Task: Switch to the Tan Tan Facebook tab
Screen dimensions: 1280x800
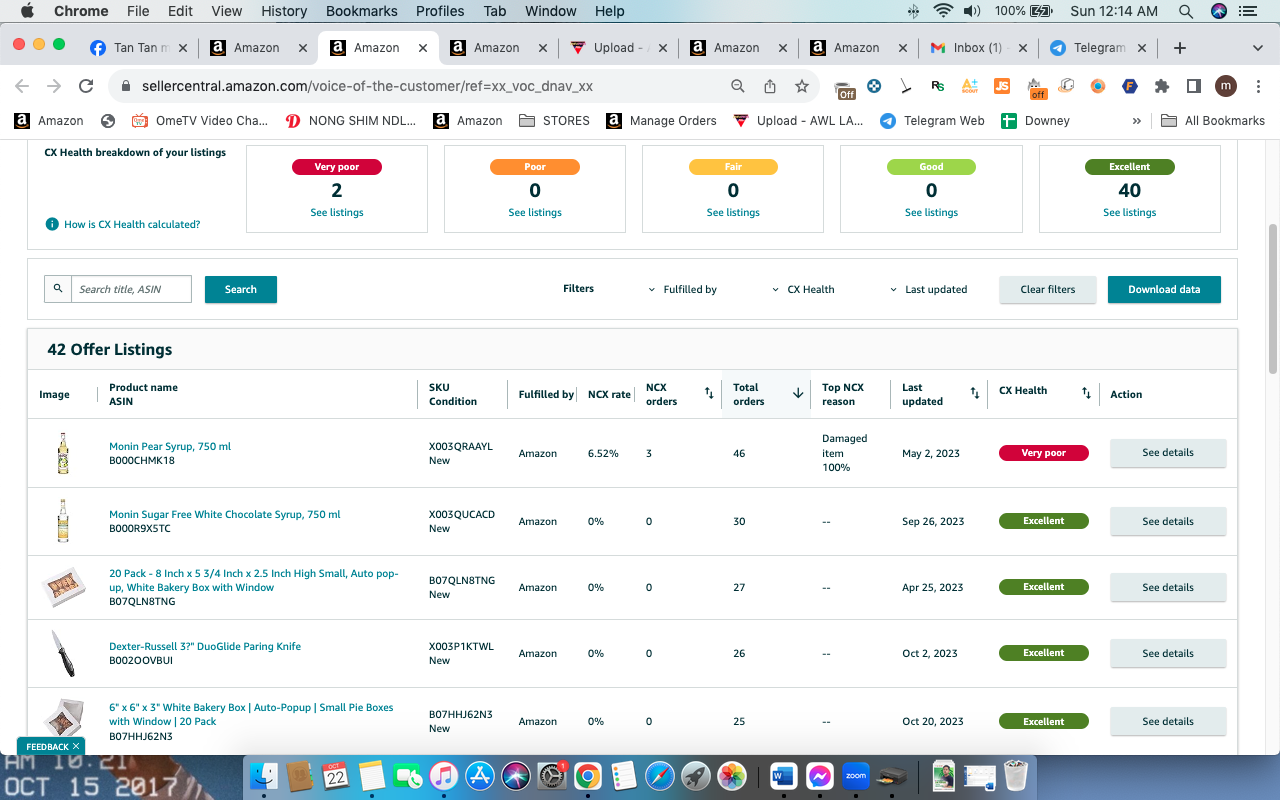Action: coord(138,48)
